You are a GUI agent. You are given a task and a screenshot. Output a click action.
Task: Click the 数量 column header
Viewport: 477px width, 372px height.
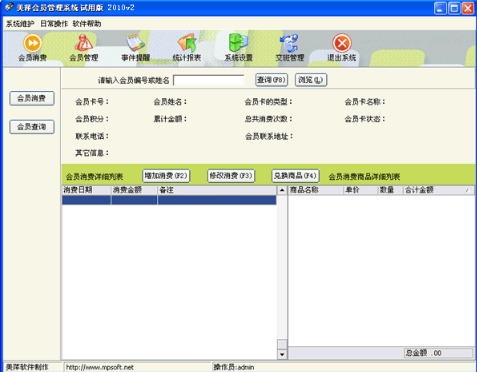coord(390,190)
